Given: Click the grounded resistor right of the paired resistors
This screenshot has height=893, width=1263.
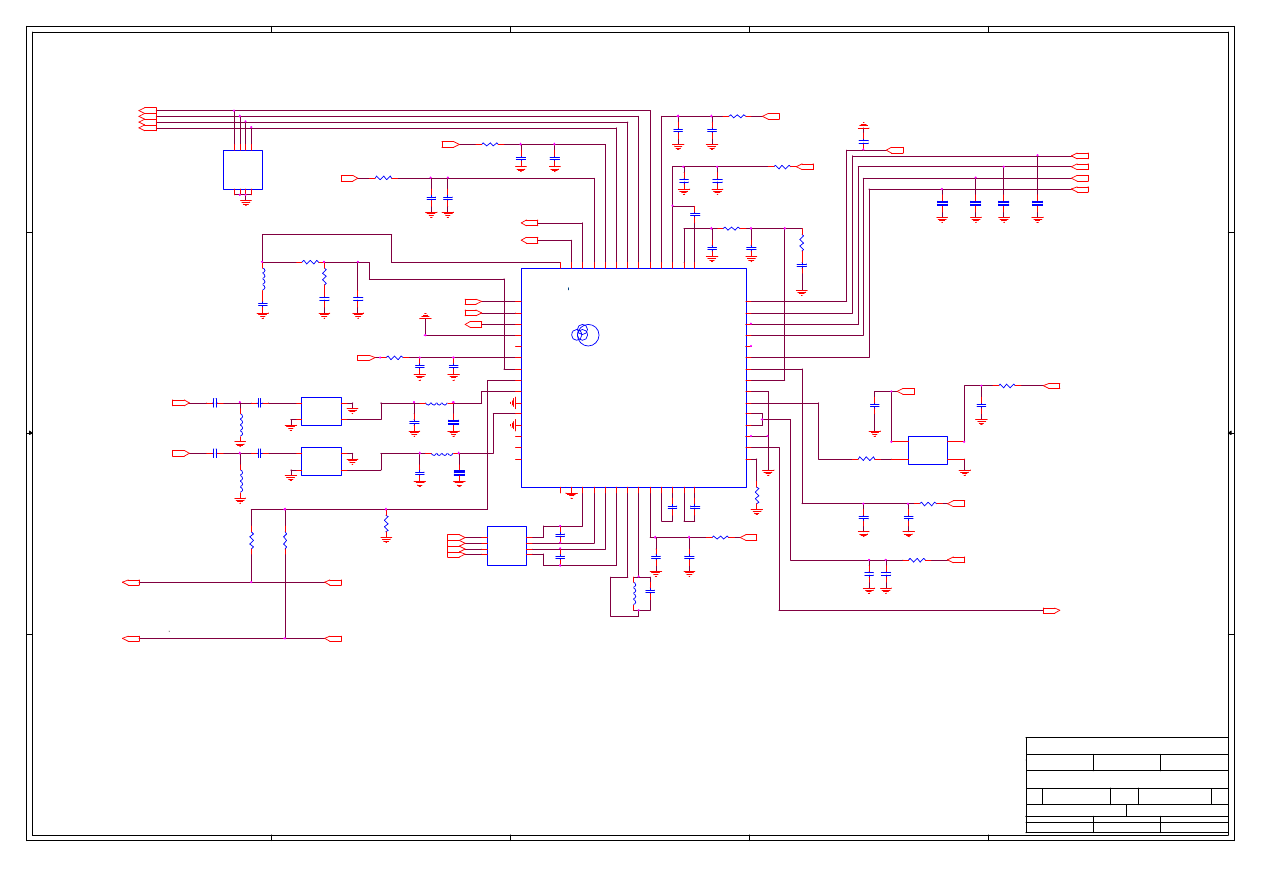Looking at the screenshot, I should click(x=386, y=523).
